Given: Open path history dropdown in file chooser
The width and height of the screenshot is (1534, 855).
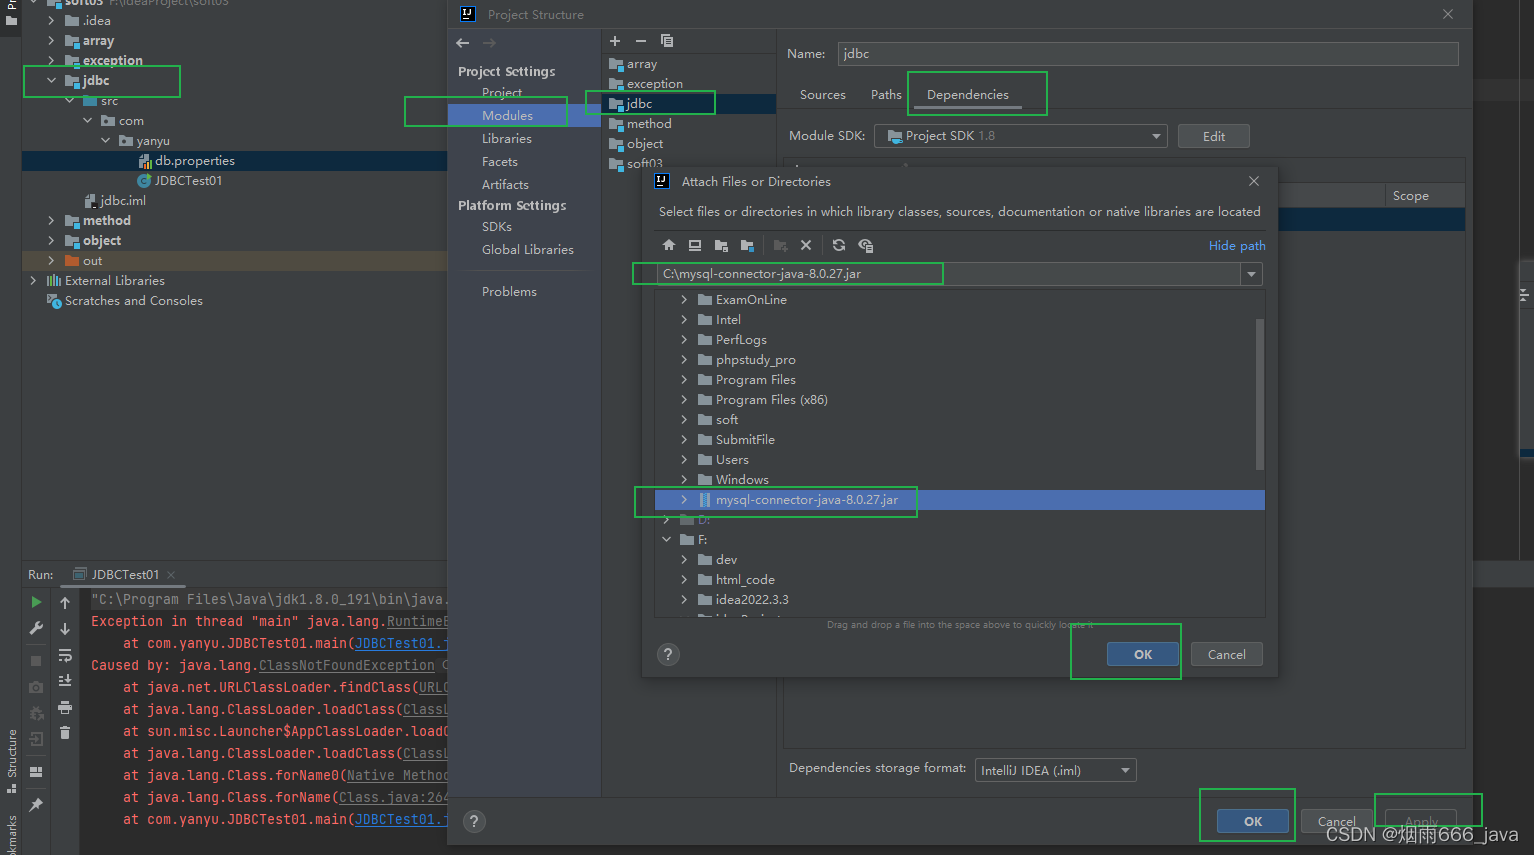Looking at the screenshot, I should coord(1251,274).
